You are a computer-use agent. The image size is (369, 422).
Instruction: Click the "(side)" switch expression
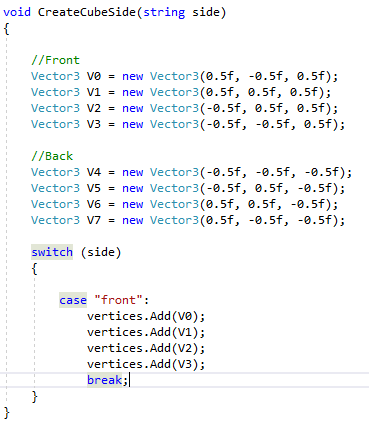tap(101, 252)
